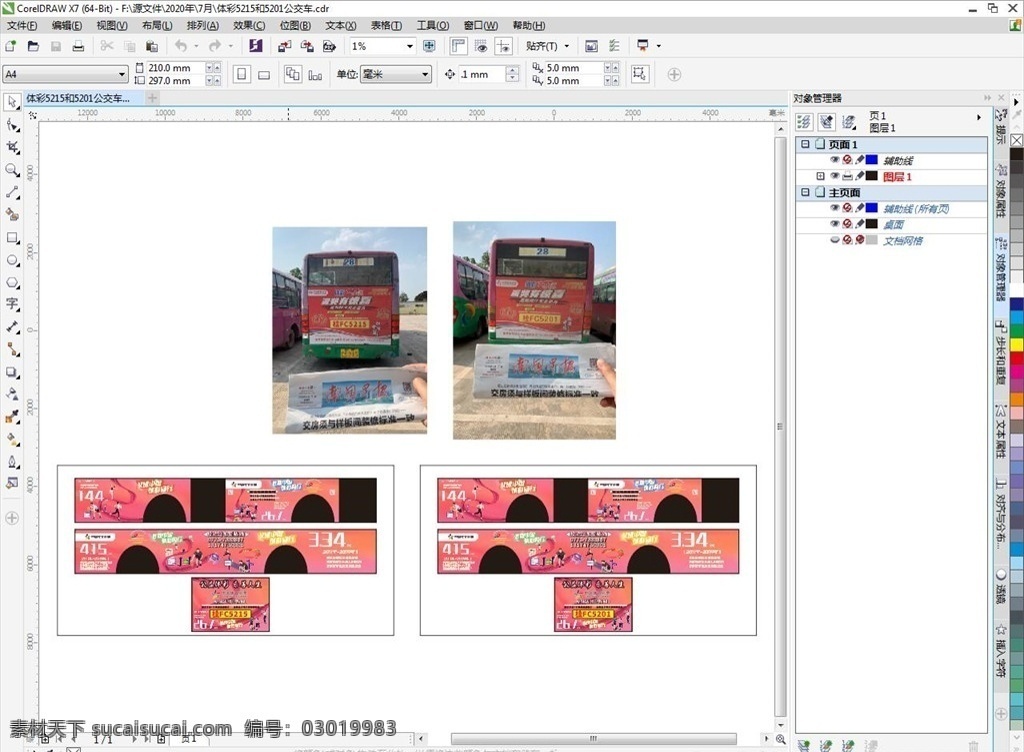Click the left bus photo numbered 5215
Viewport: 1024px width, 752px height.
(x=349, y=330)
